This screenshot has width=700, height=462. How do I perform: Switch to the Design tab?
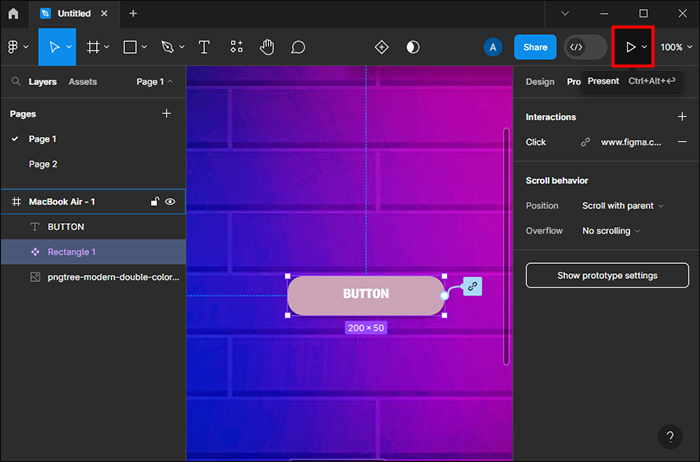tap(540, 82)
